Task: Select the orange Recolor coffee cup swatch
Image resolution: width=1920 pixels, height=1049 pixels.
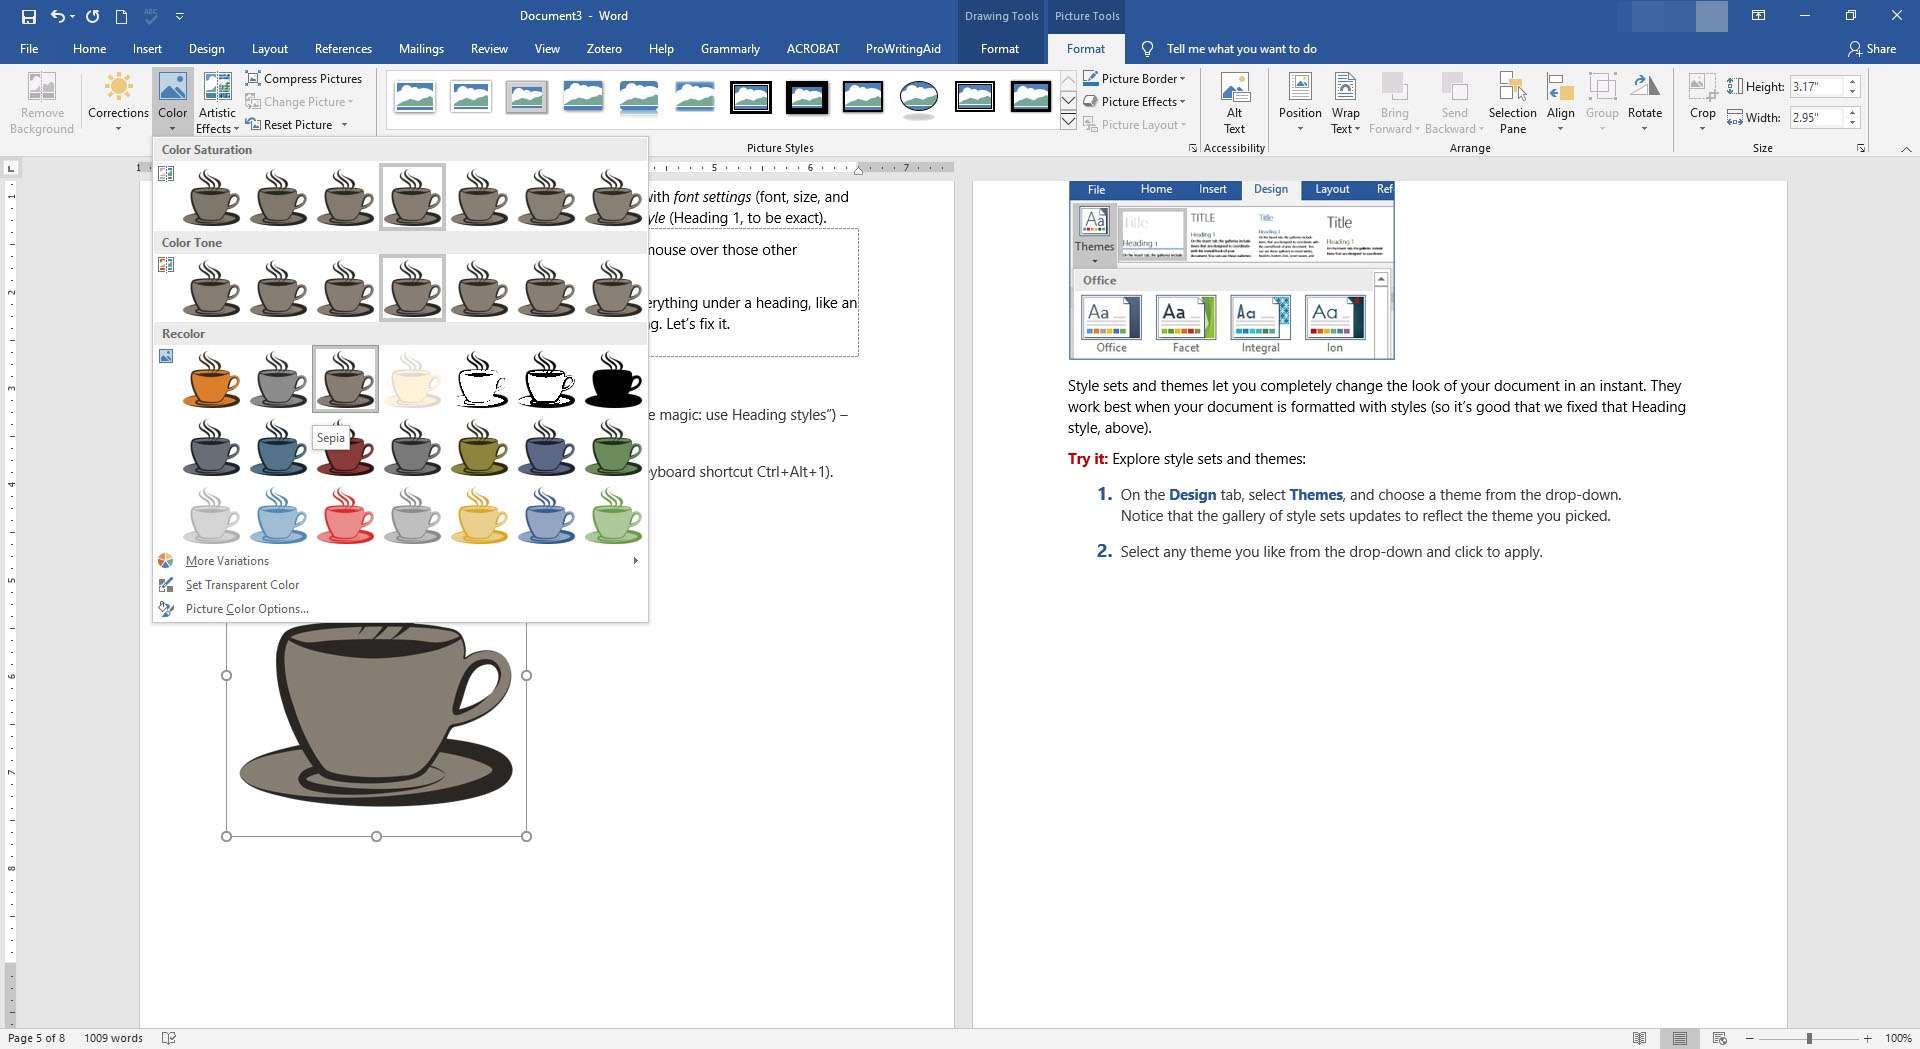Action: pyautogui.click(x=211, y=379)
